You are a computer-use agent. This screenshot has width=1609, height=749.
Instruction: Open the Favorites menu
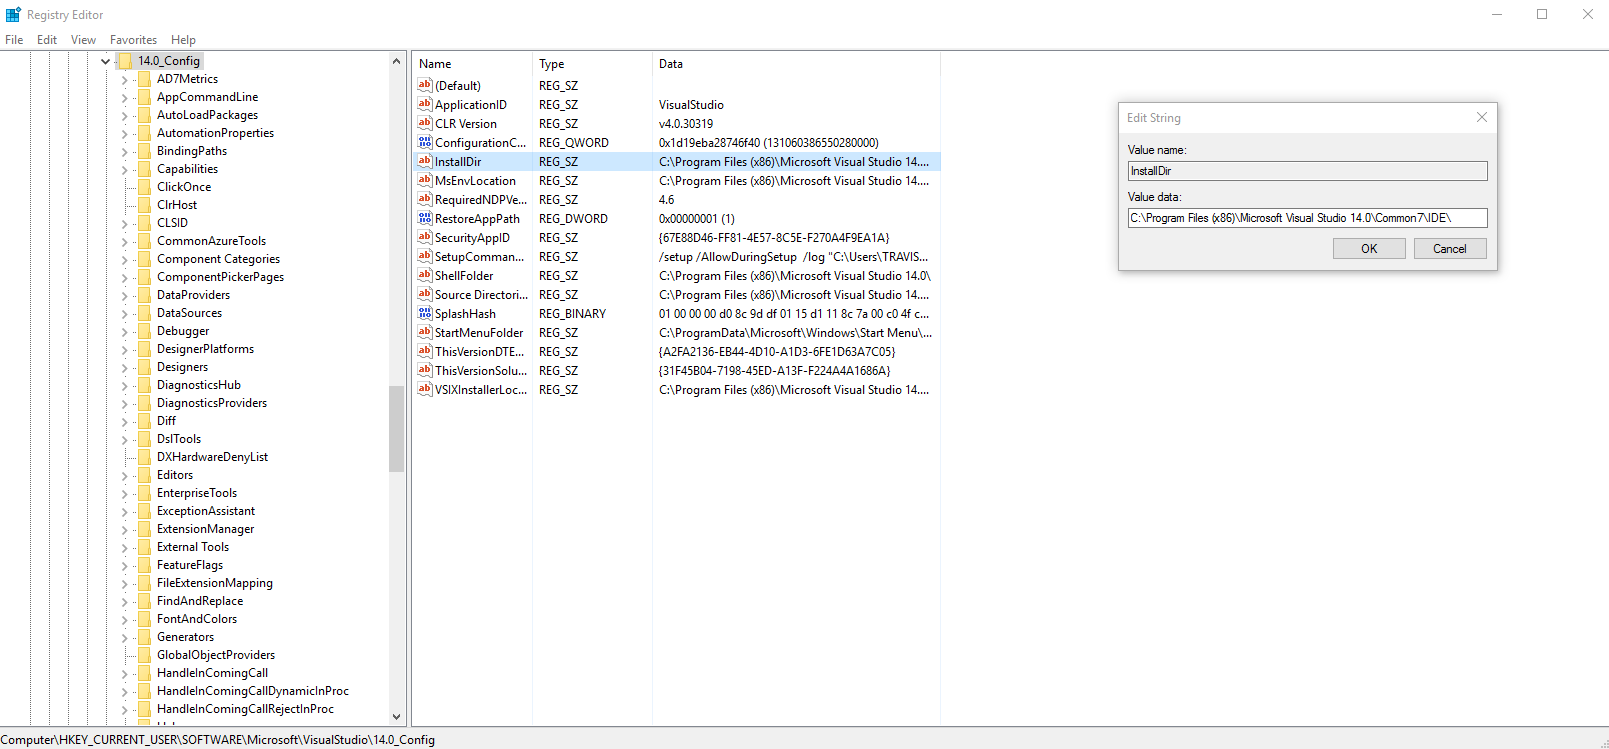tap(133, 40)
